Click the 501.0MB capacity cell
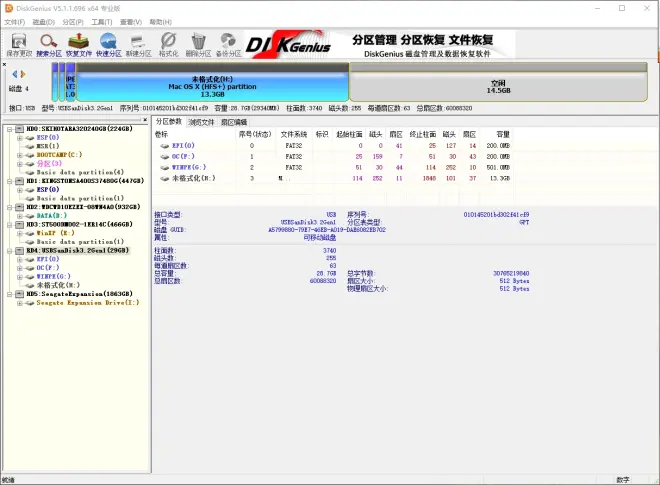660x485 pixels. [x=498, y=168]
